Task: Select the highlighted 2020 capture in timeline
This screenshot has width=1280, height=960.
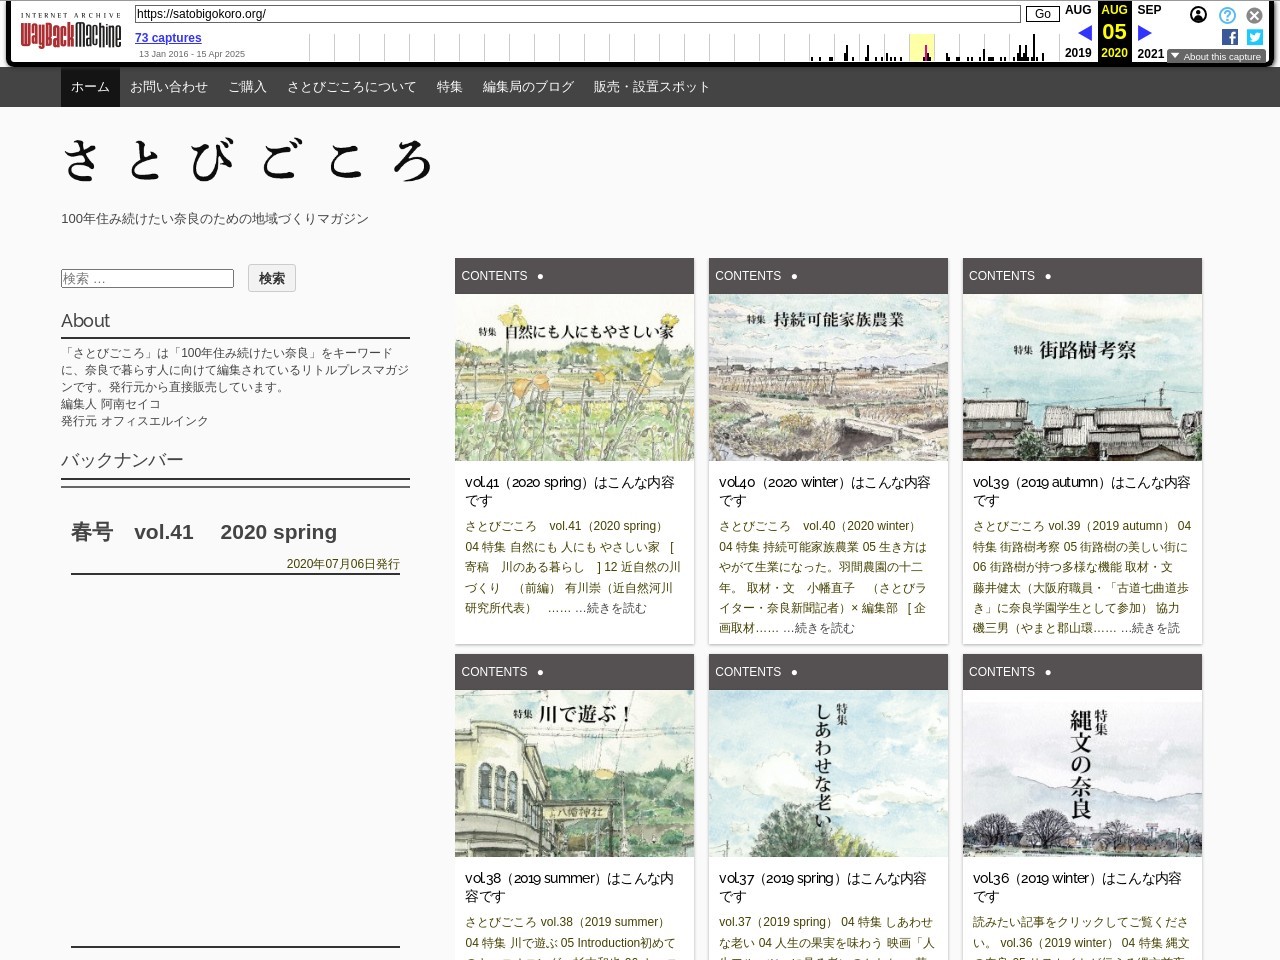Action: point(926,52)
